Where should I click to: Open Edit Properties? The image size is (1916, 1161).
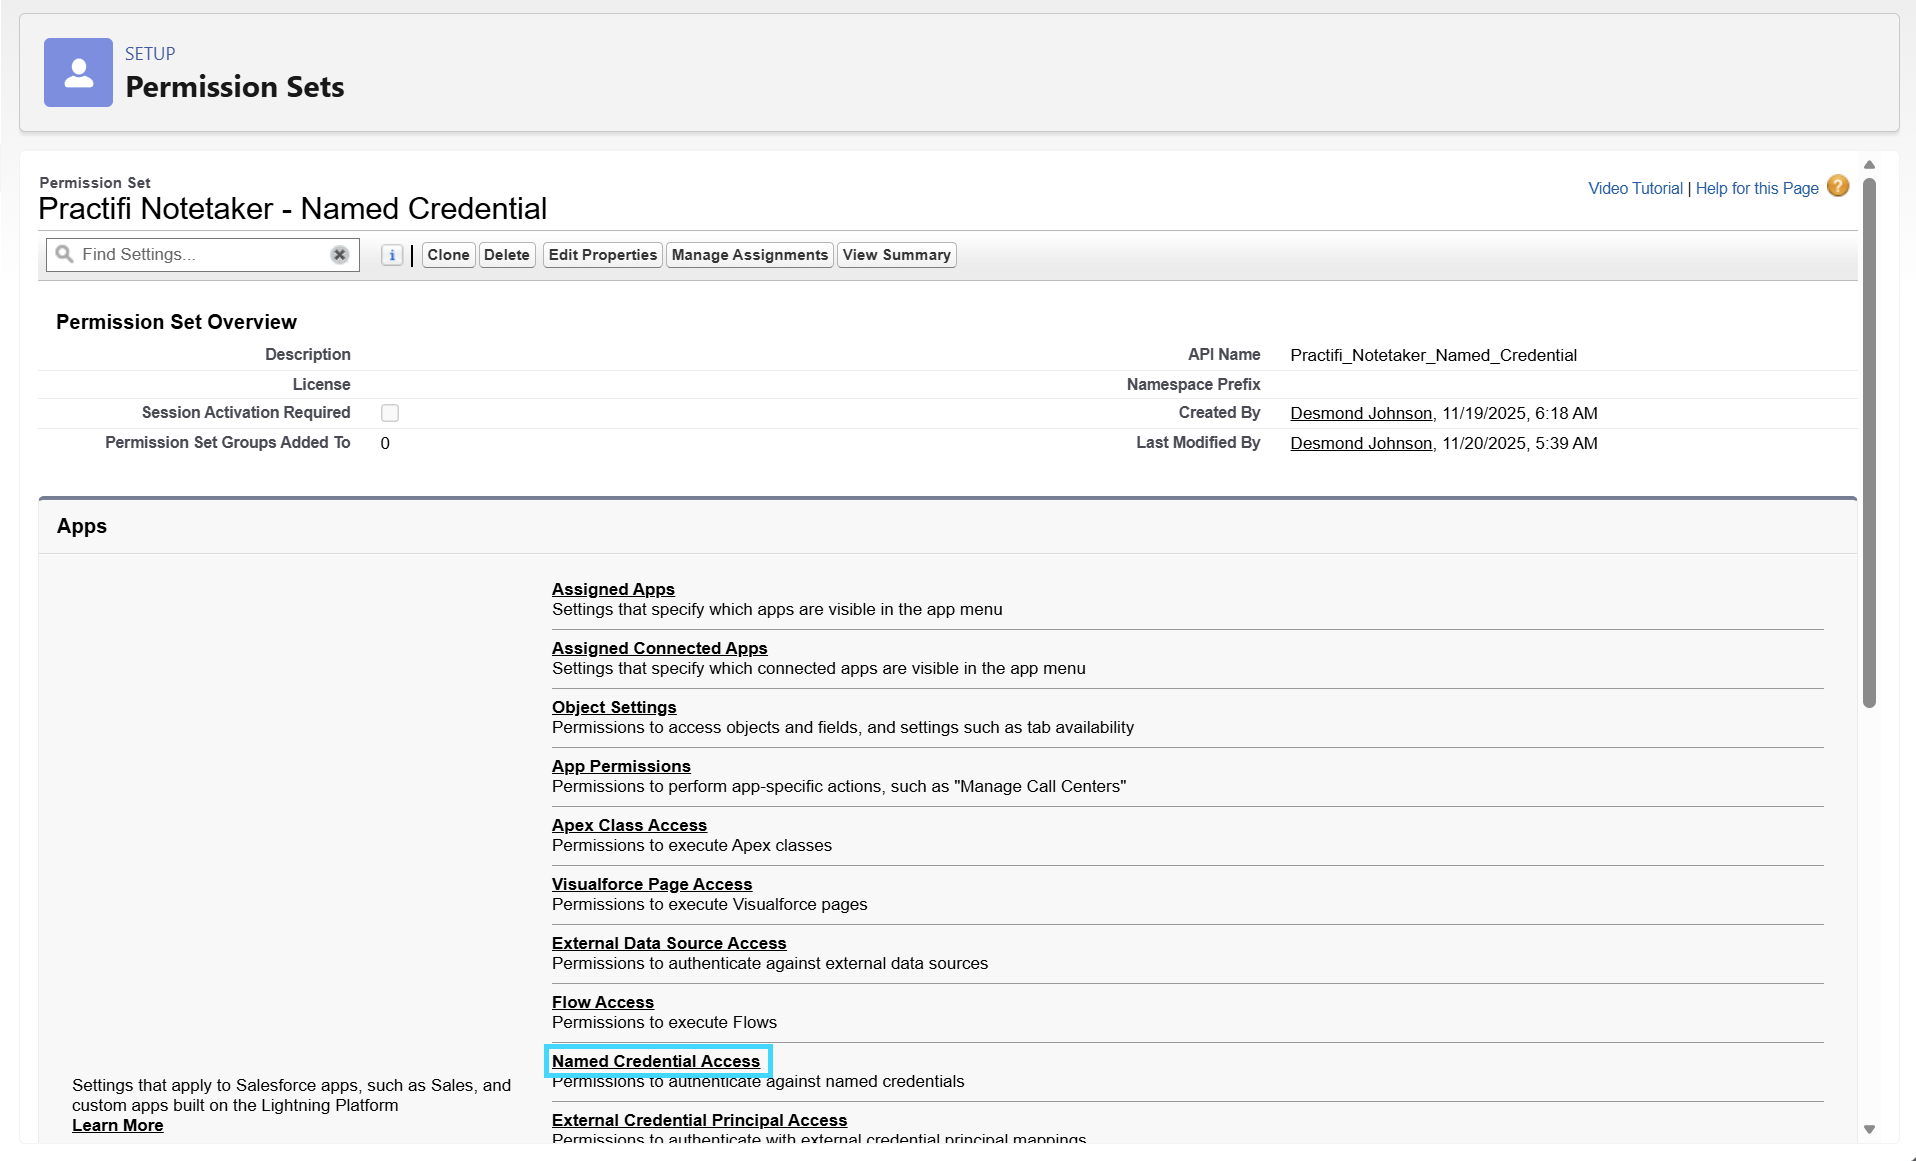(x=603, y=255)
